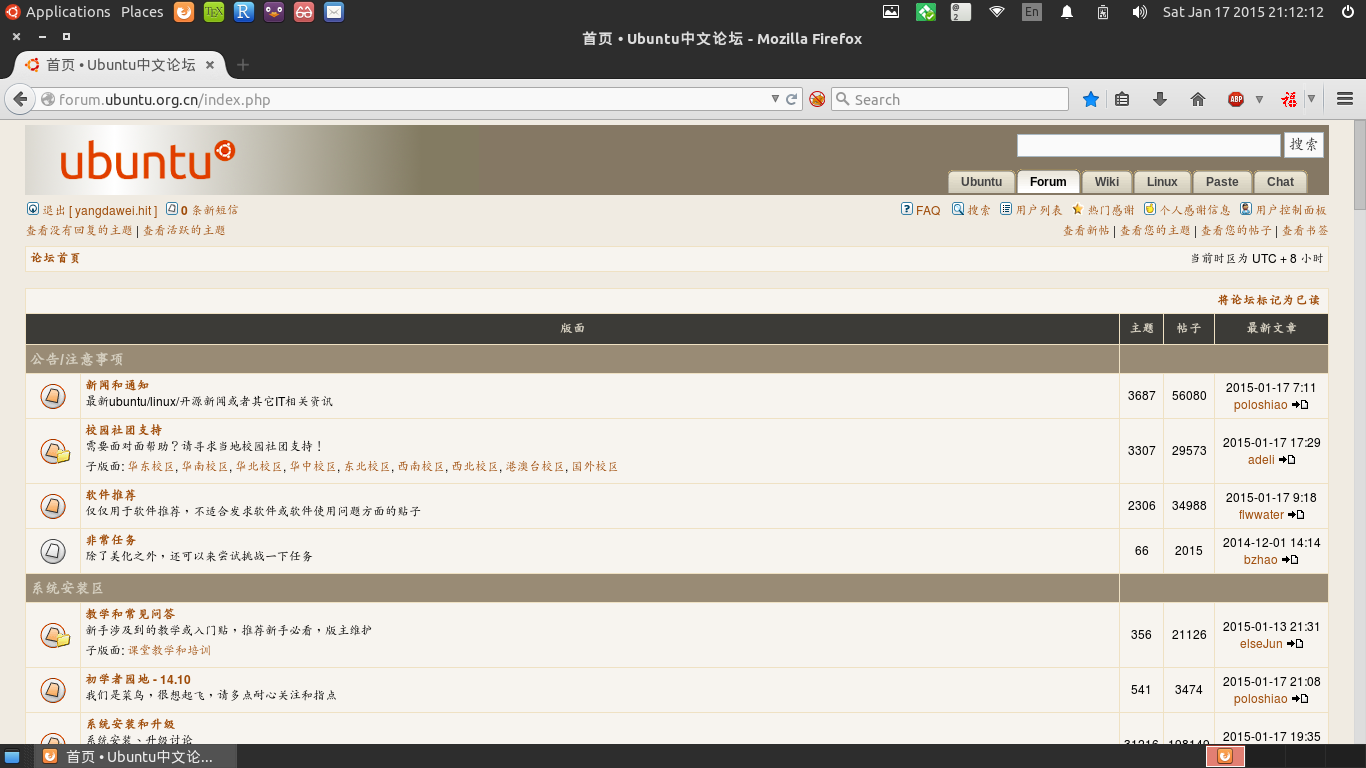Open the mail envelope launcher in top panel
Viewport: 1366px width, 768px height.
(334, 12)
